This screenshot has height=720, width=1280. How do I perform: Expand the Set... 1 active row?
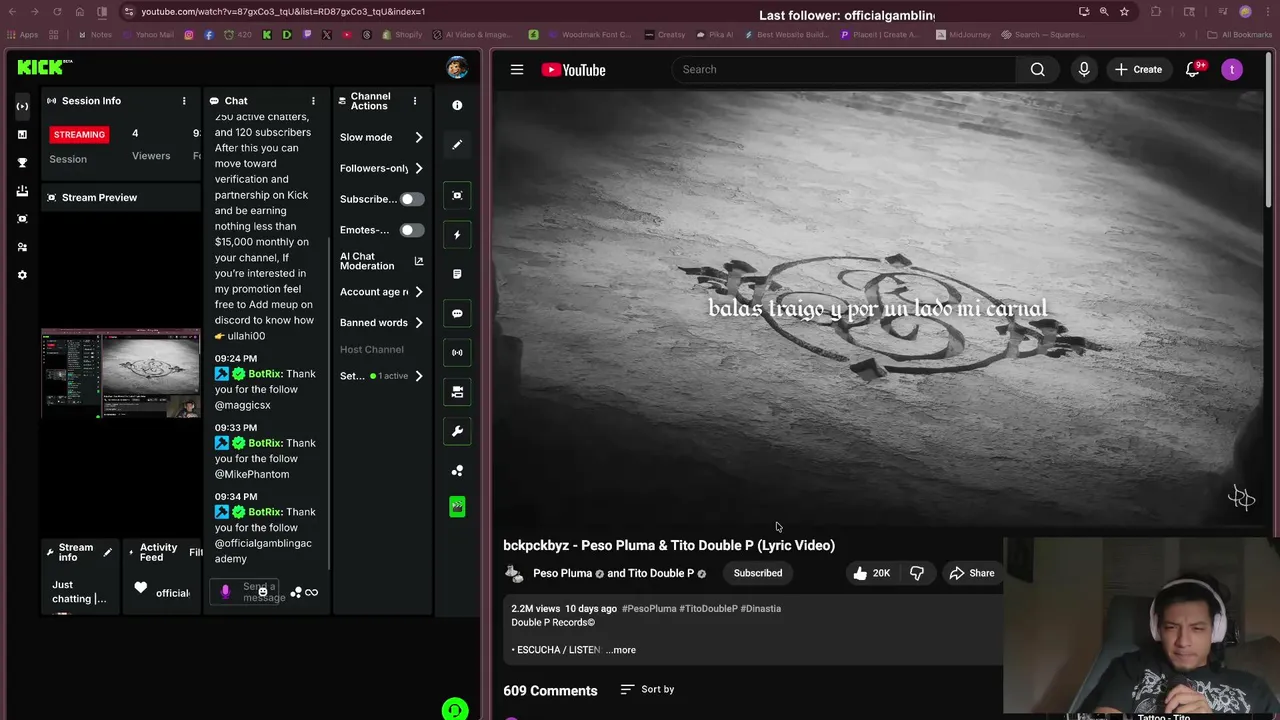coord(381,376)
